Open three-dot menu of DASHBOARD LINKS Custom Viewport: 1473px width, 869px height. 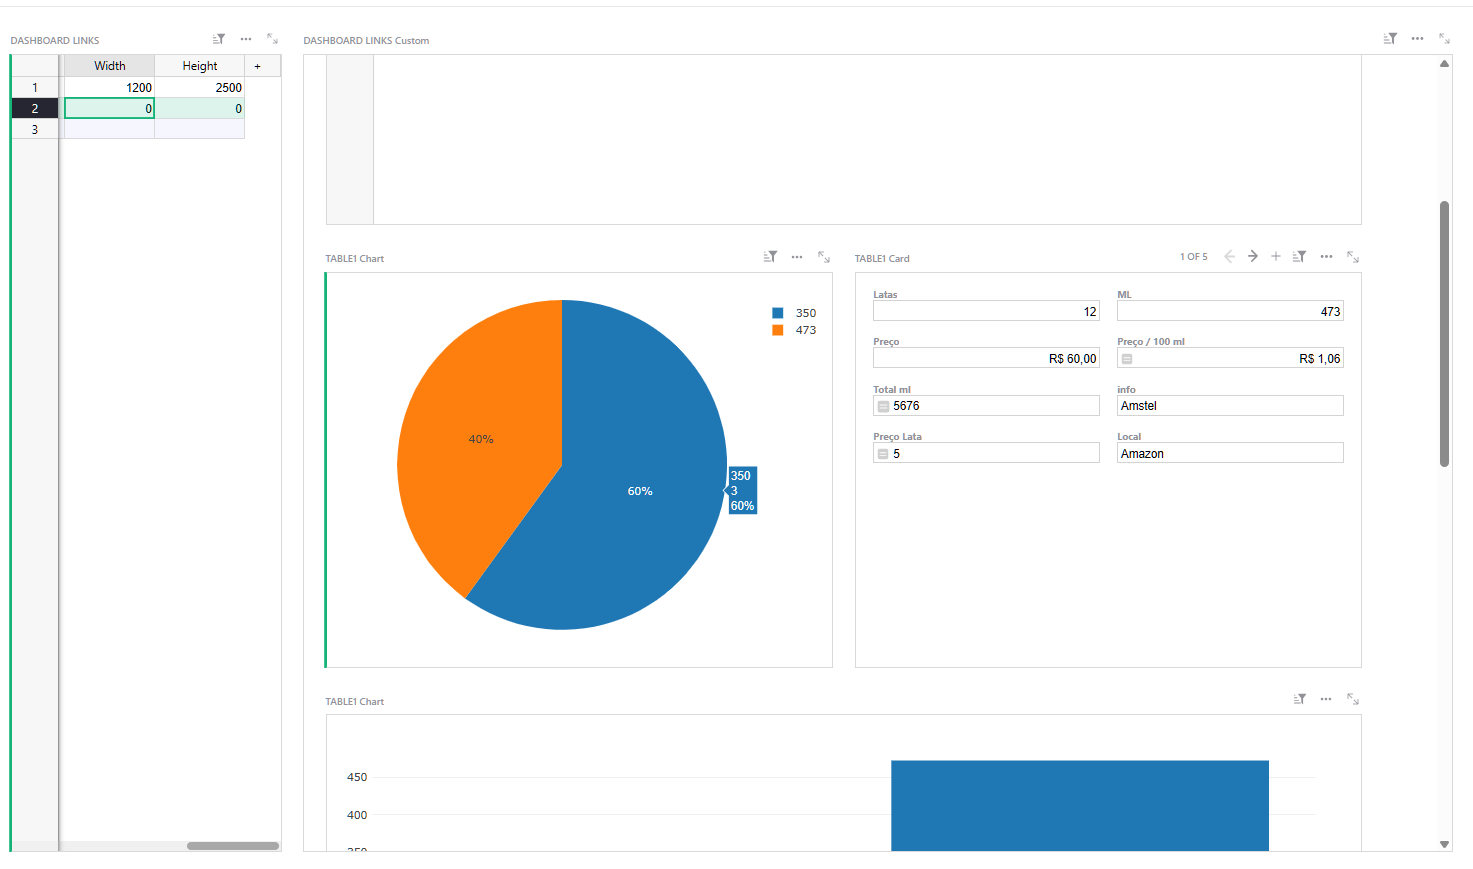(x=1417, y=39)
